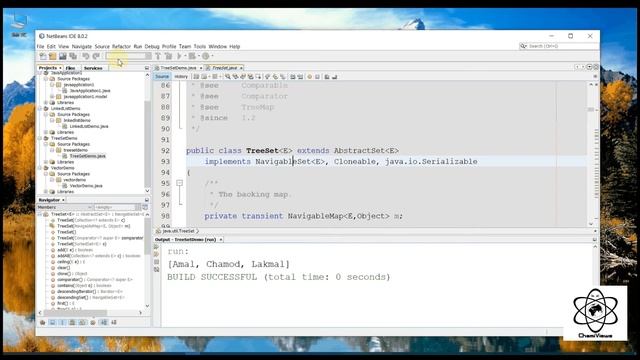This screenshot has height=360, width=640.
Task: Click the Comment icon in editor toolbar
Action: pos(327,77)
